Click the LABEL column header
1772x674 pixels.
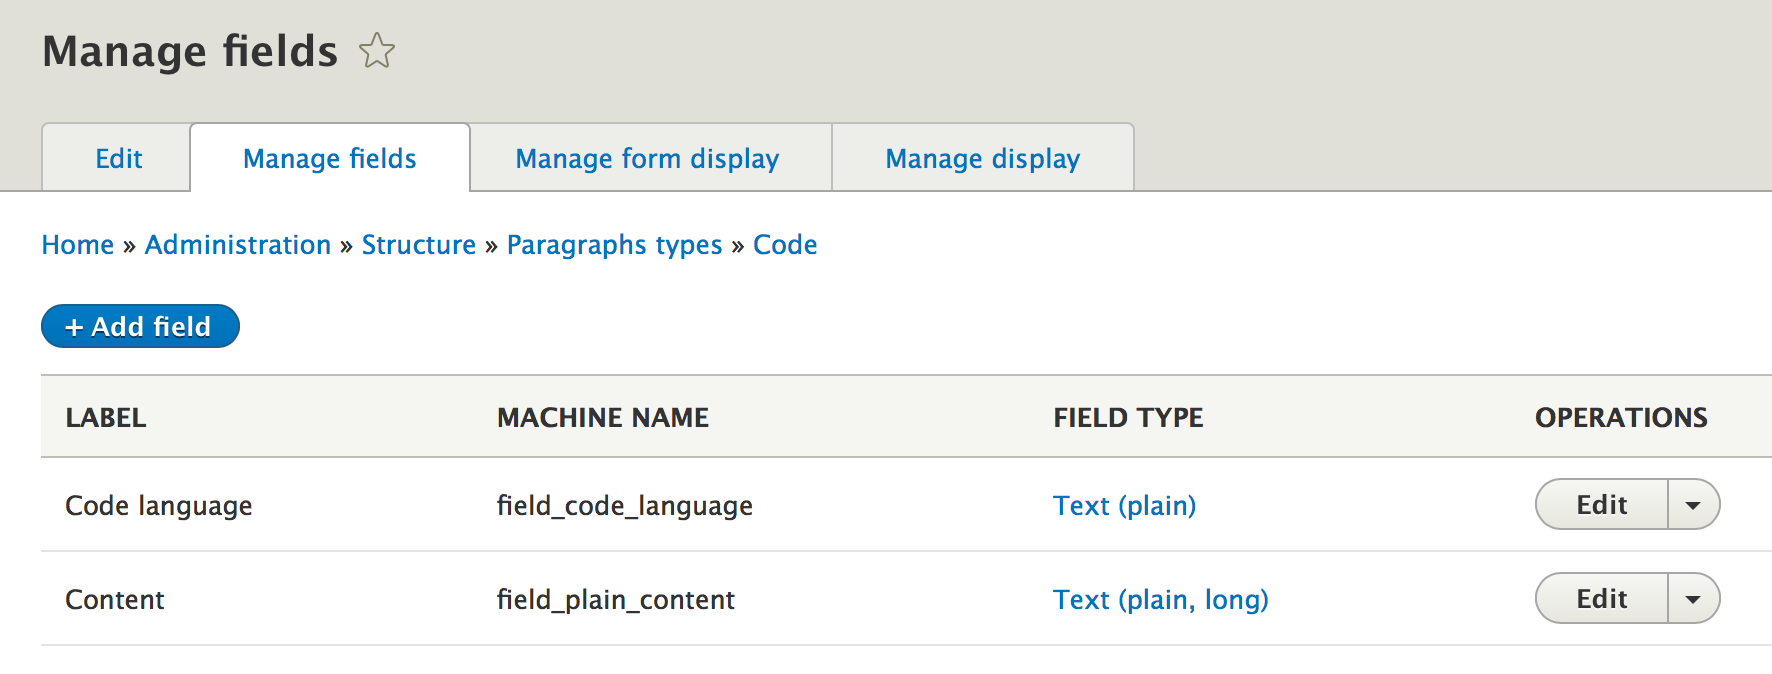tap(106, 418)
